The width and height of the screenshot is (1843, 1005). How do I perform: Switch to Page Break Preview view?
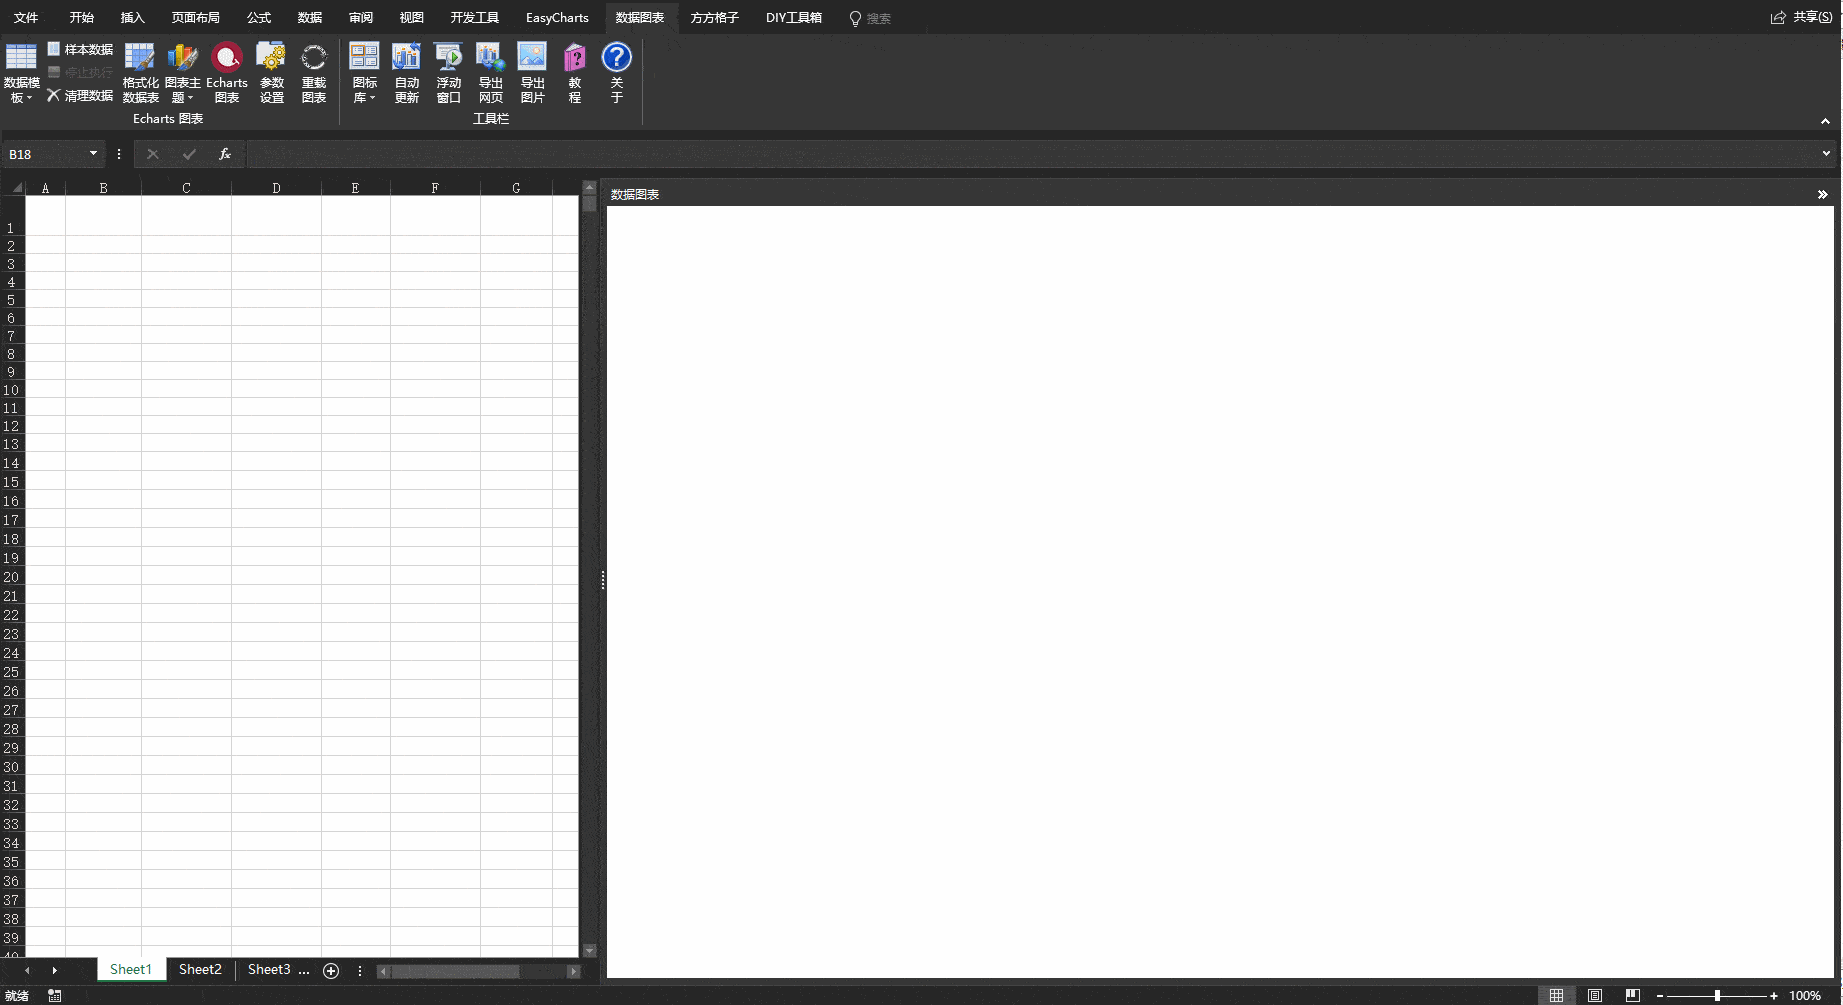pyautogui.click(x=1633, y=995)
